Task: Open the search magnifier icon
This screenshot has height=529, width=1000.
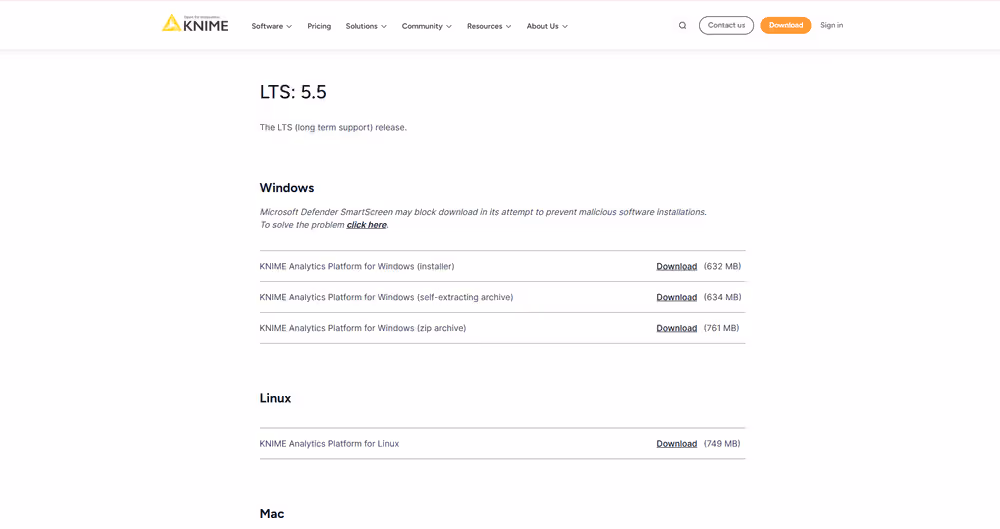Action: (682, 26)
